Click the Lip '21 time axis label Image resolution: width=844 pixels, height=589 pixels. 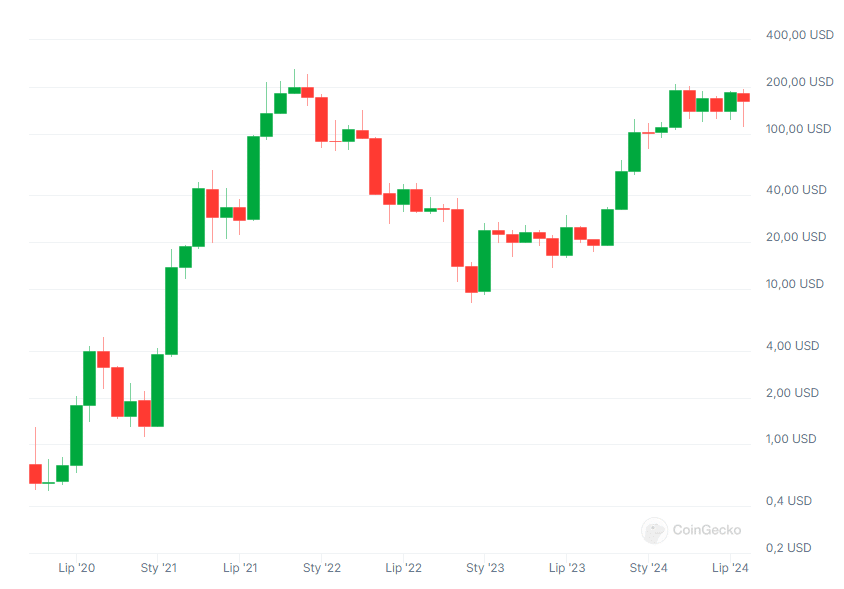[x=240, y=568]
